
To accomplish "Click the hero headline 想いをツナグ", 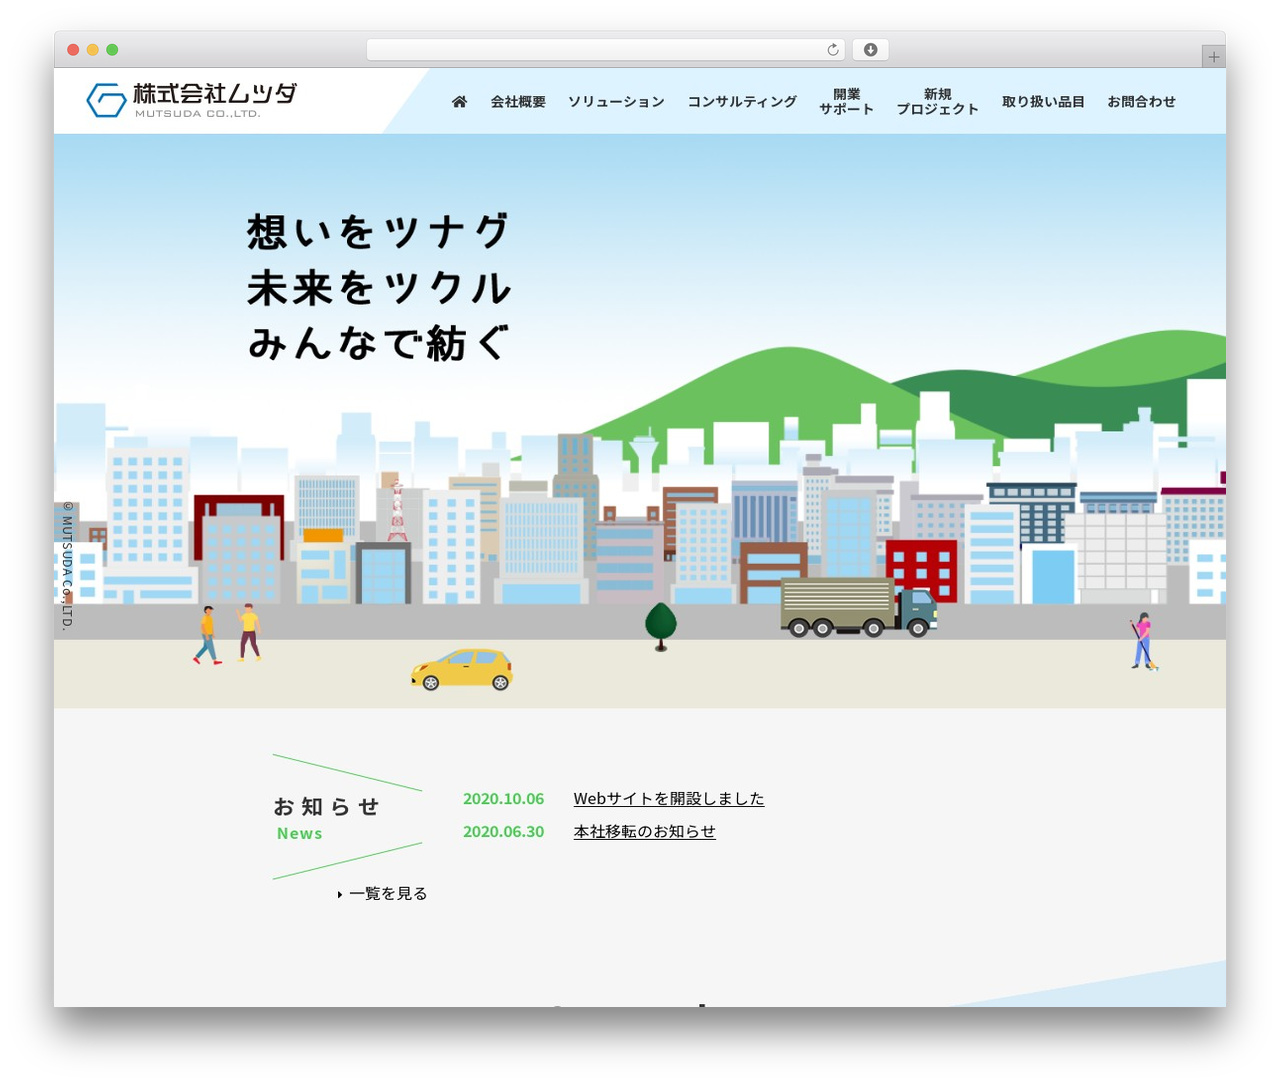I will (x=378, y=232).
